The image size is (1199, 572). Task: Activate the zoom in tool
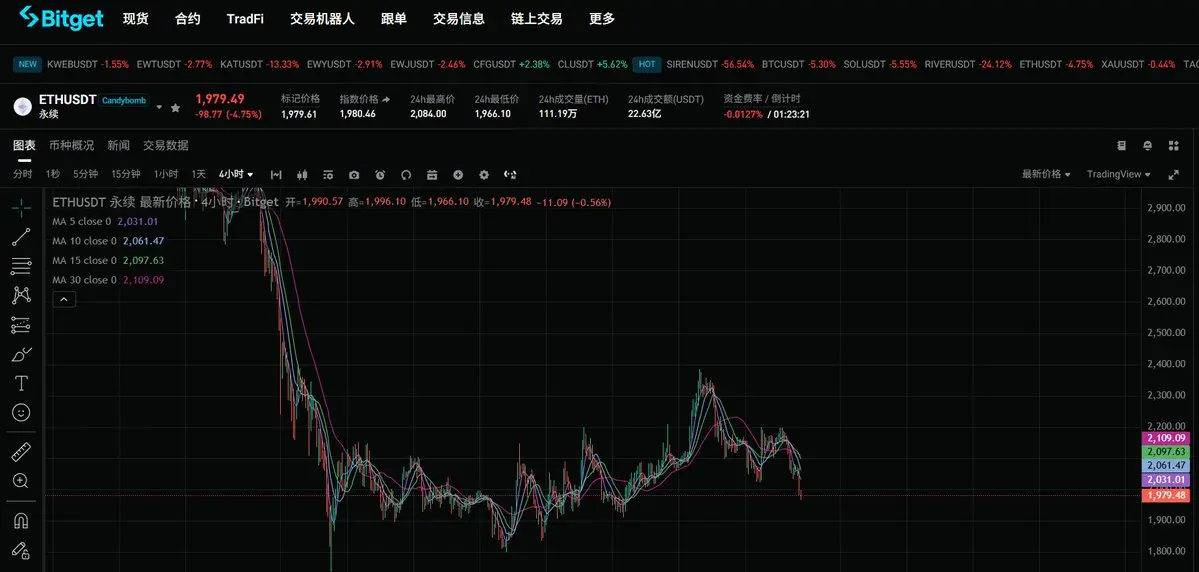[21, 481]
